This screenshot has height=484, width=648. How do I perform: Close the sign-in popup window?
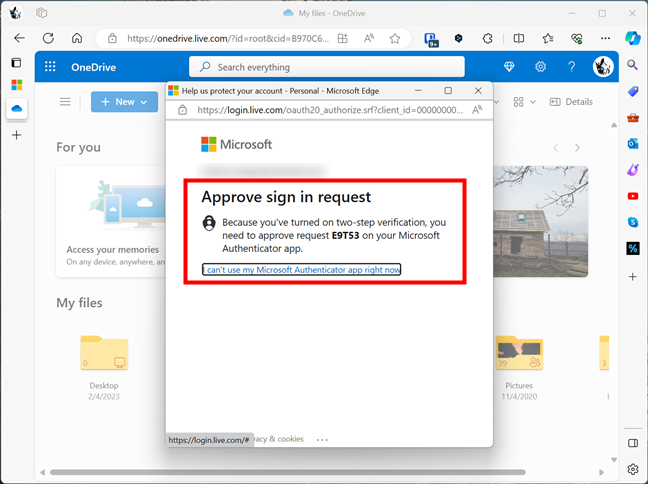pyautogui.click(x=478, y=91)
